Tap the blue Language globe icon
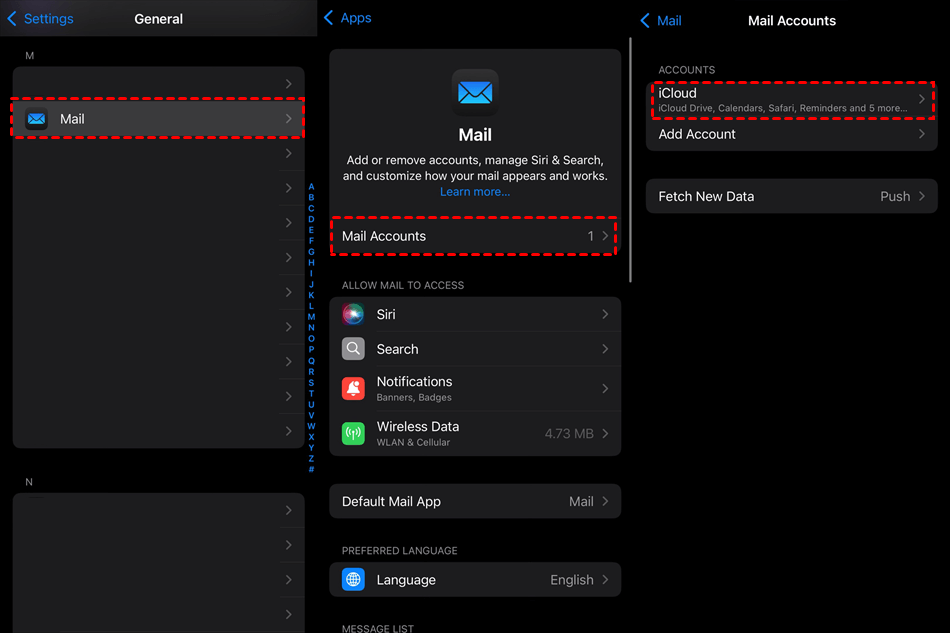 (x=353, y=580)
